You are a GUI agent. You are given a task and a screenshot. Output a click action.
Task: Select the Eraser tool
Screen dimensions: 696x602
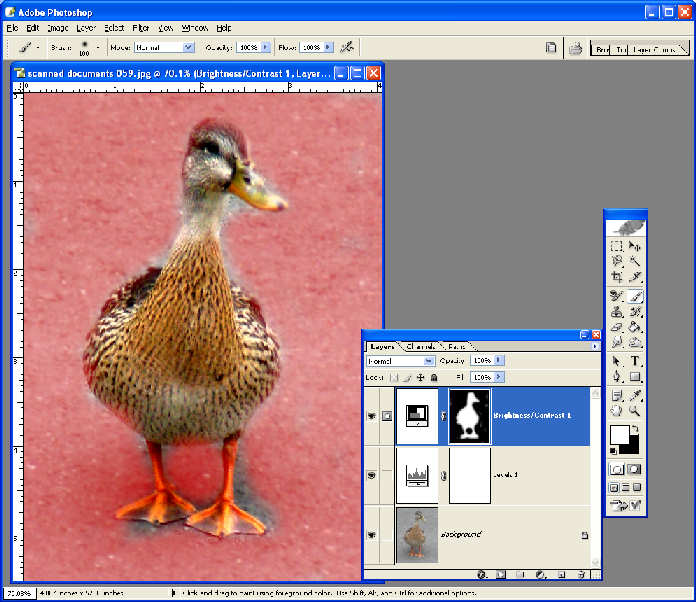617,328
